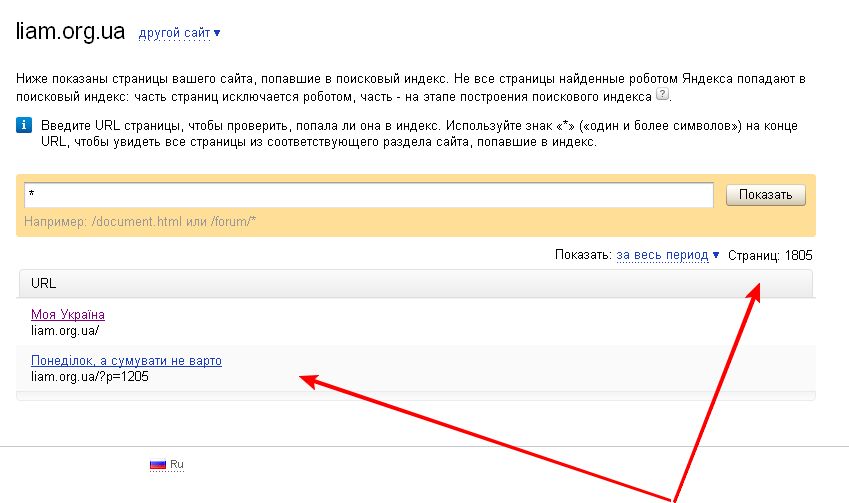Click the "liam.org.ua/?p=1205" address text
849x503 pixels.
click(90, 376)
